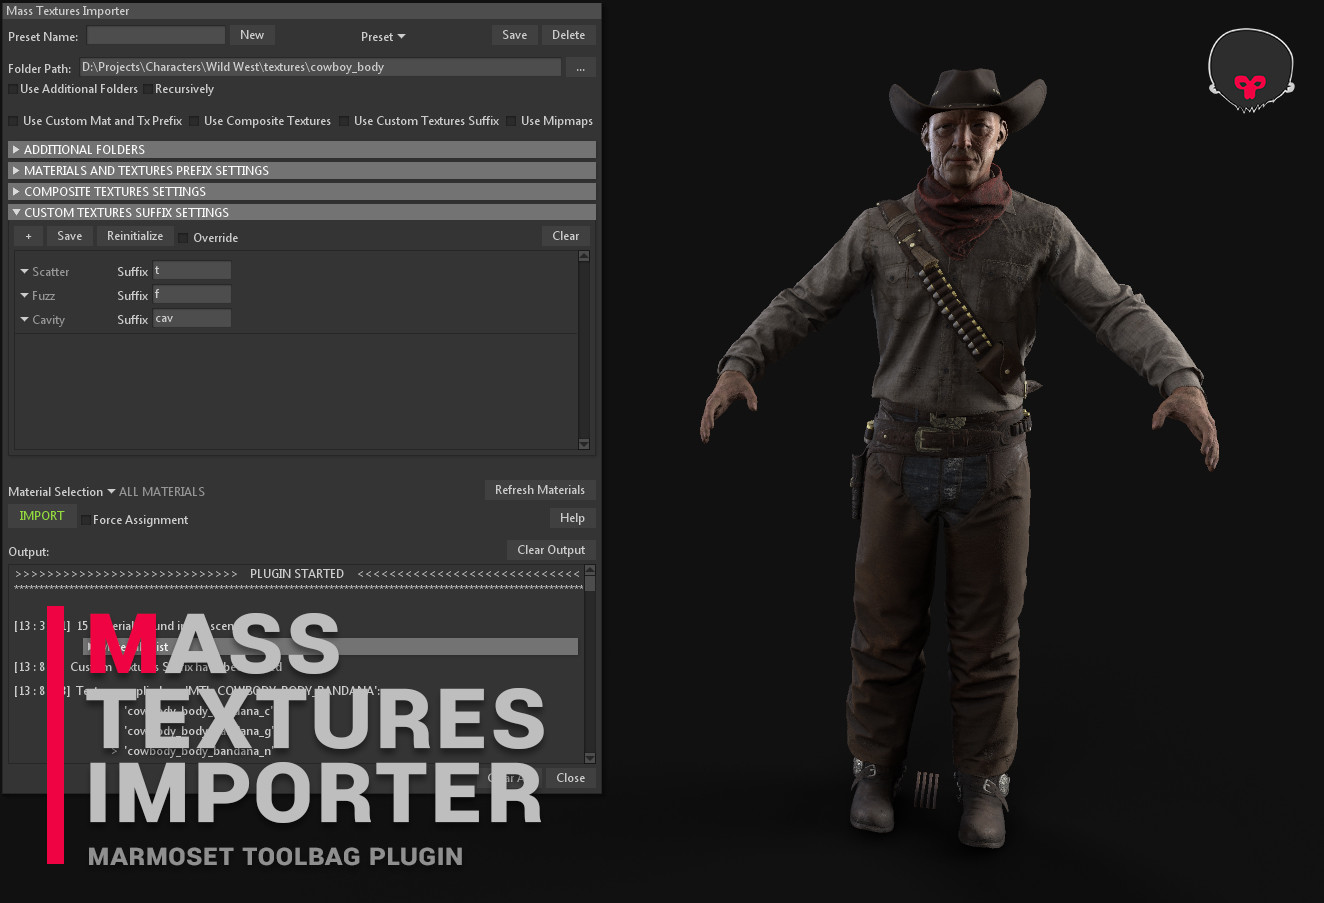The width and height of the screenshot is (1324, 903).
Task: Open the Preset dropdown
Action: point(383,35)
